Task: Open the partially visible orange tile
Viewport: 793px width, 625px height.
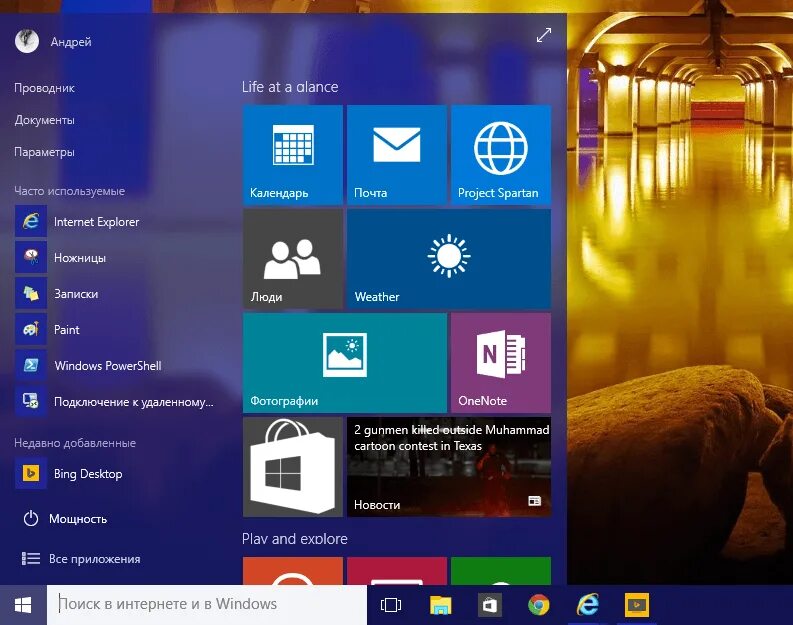Action: [x=293, y=571]
